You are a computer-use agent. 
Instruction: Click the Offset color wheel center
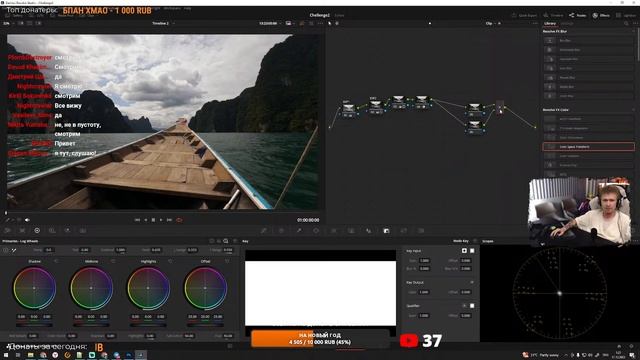coord(205,288)
